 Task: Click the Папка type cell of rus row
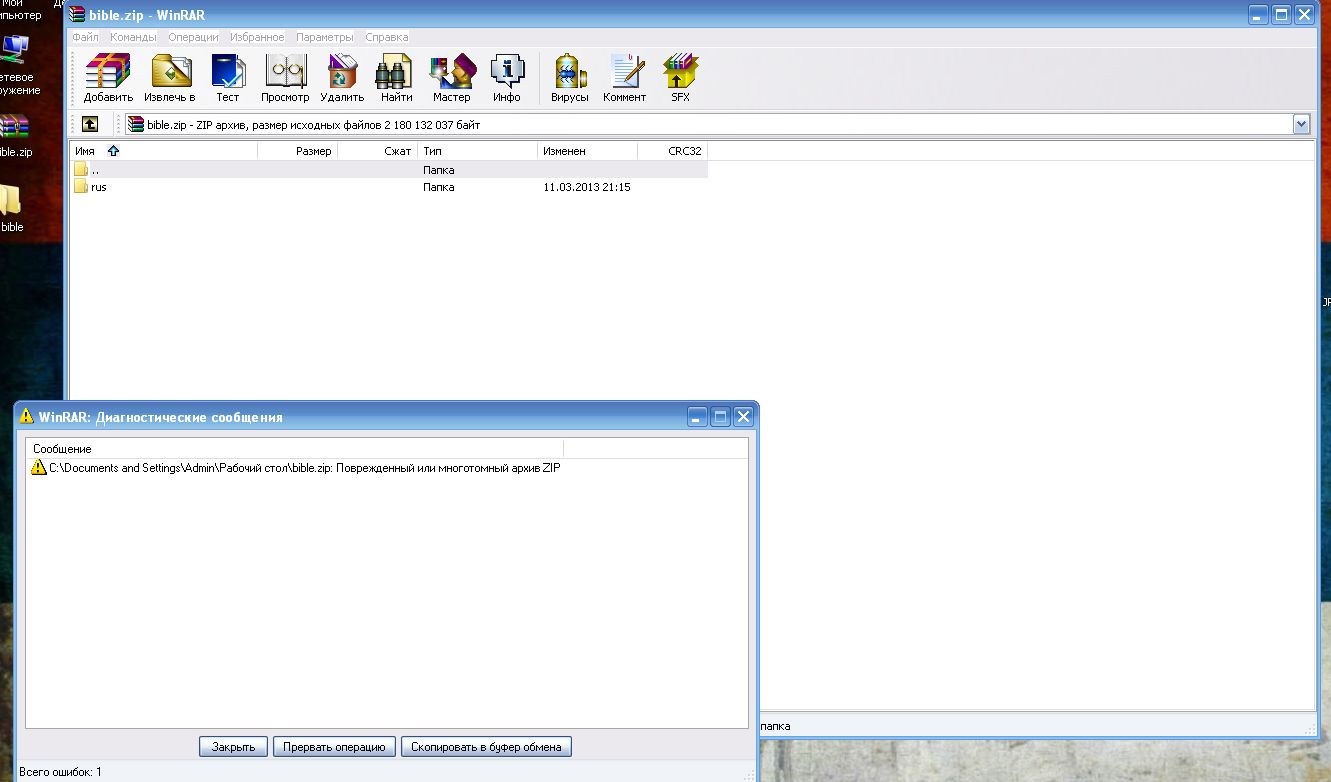[x=439, y=187]
